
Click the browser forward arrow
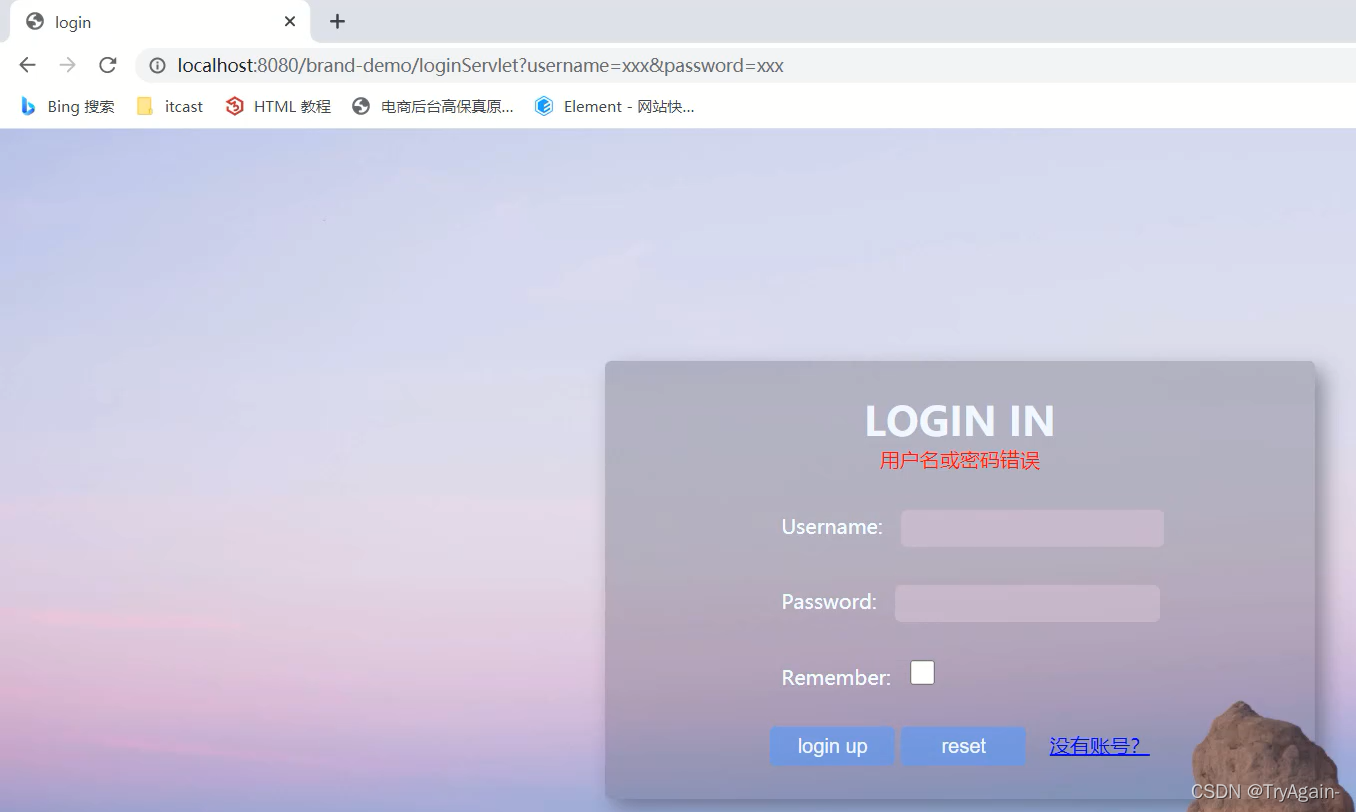(x=67, y=65)
